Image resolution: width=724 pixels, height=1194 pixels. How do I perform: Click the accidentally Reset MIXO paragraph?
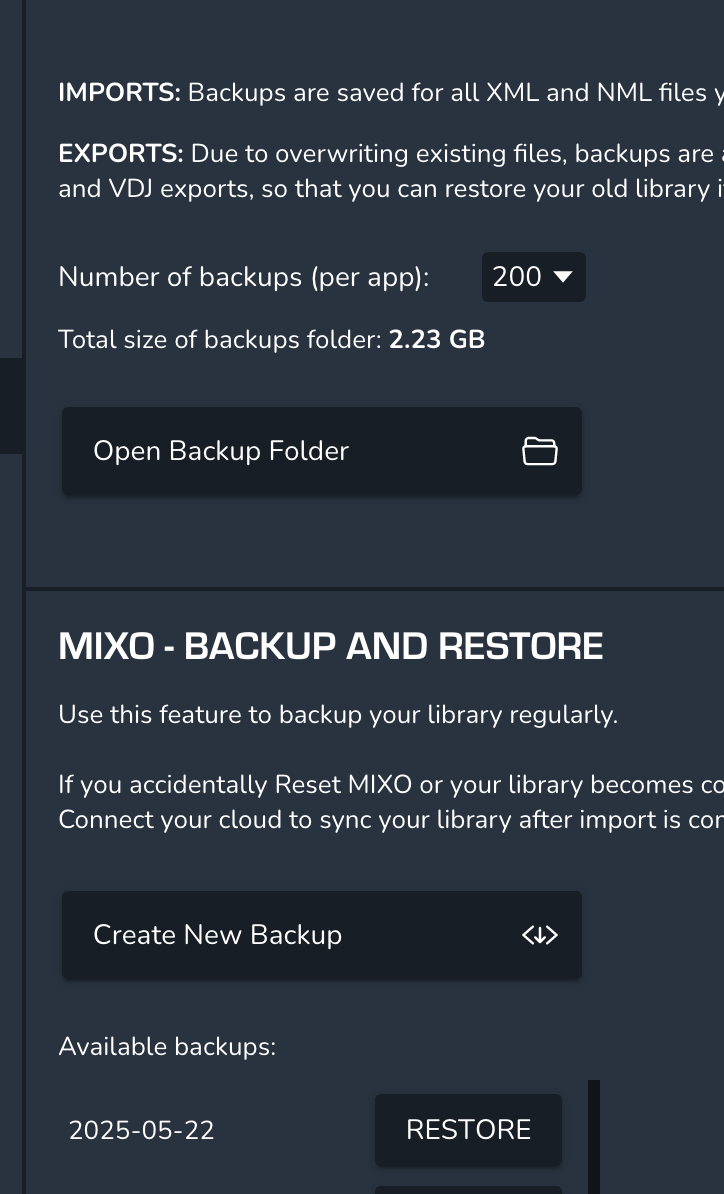pyautogui.click(x=391, y=802)
